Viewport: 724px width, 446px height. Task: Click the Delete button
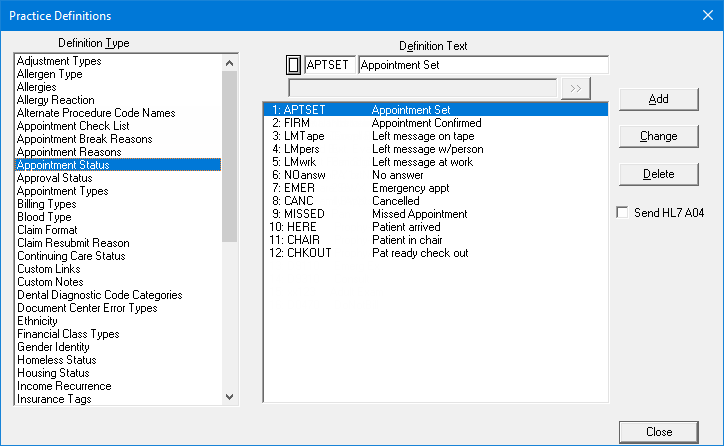658,174
